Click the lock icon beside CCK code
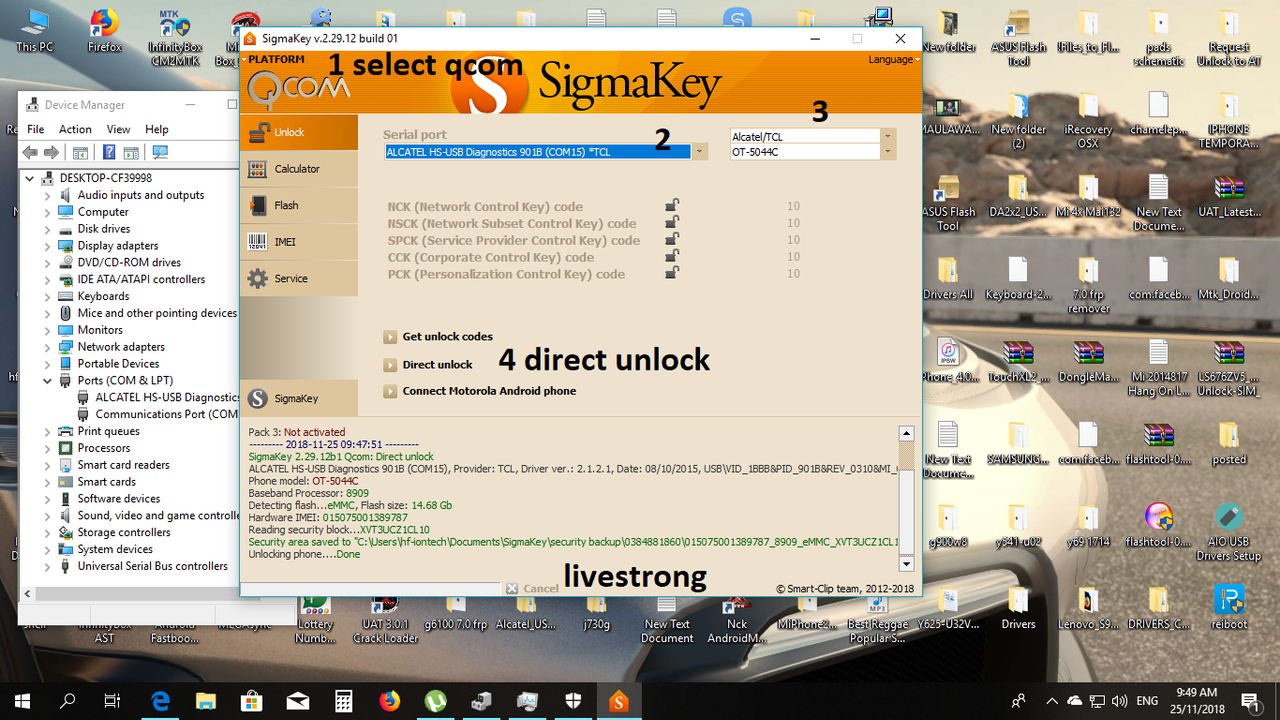 tap(673, 257)
